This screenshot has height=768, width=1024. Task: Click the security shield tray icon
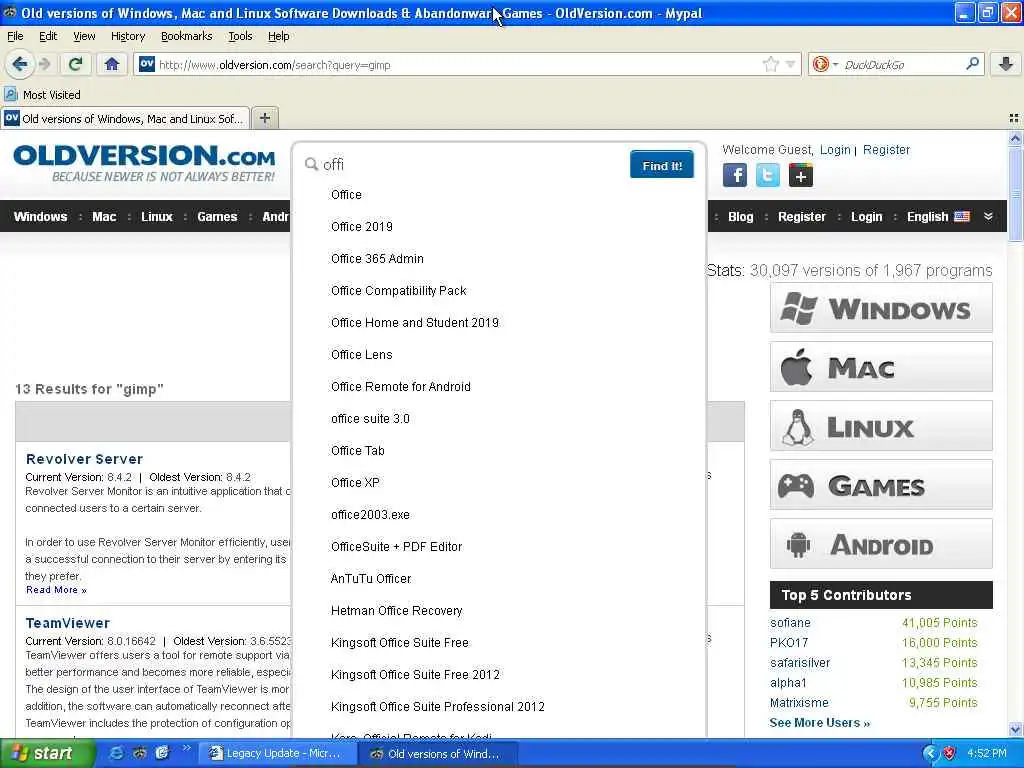[950, 753]
